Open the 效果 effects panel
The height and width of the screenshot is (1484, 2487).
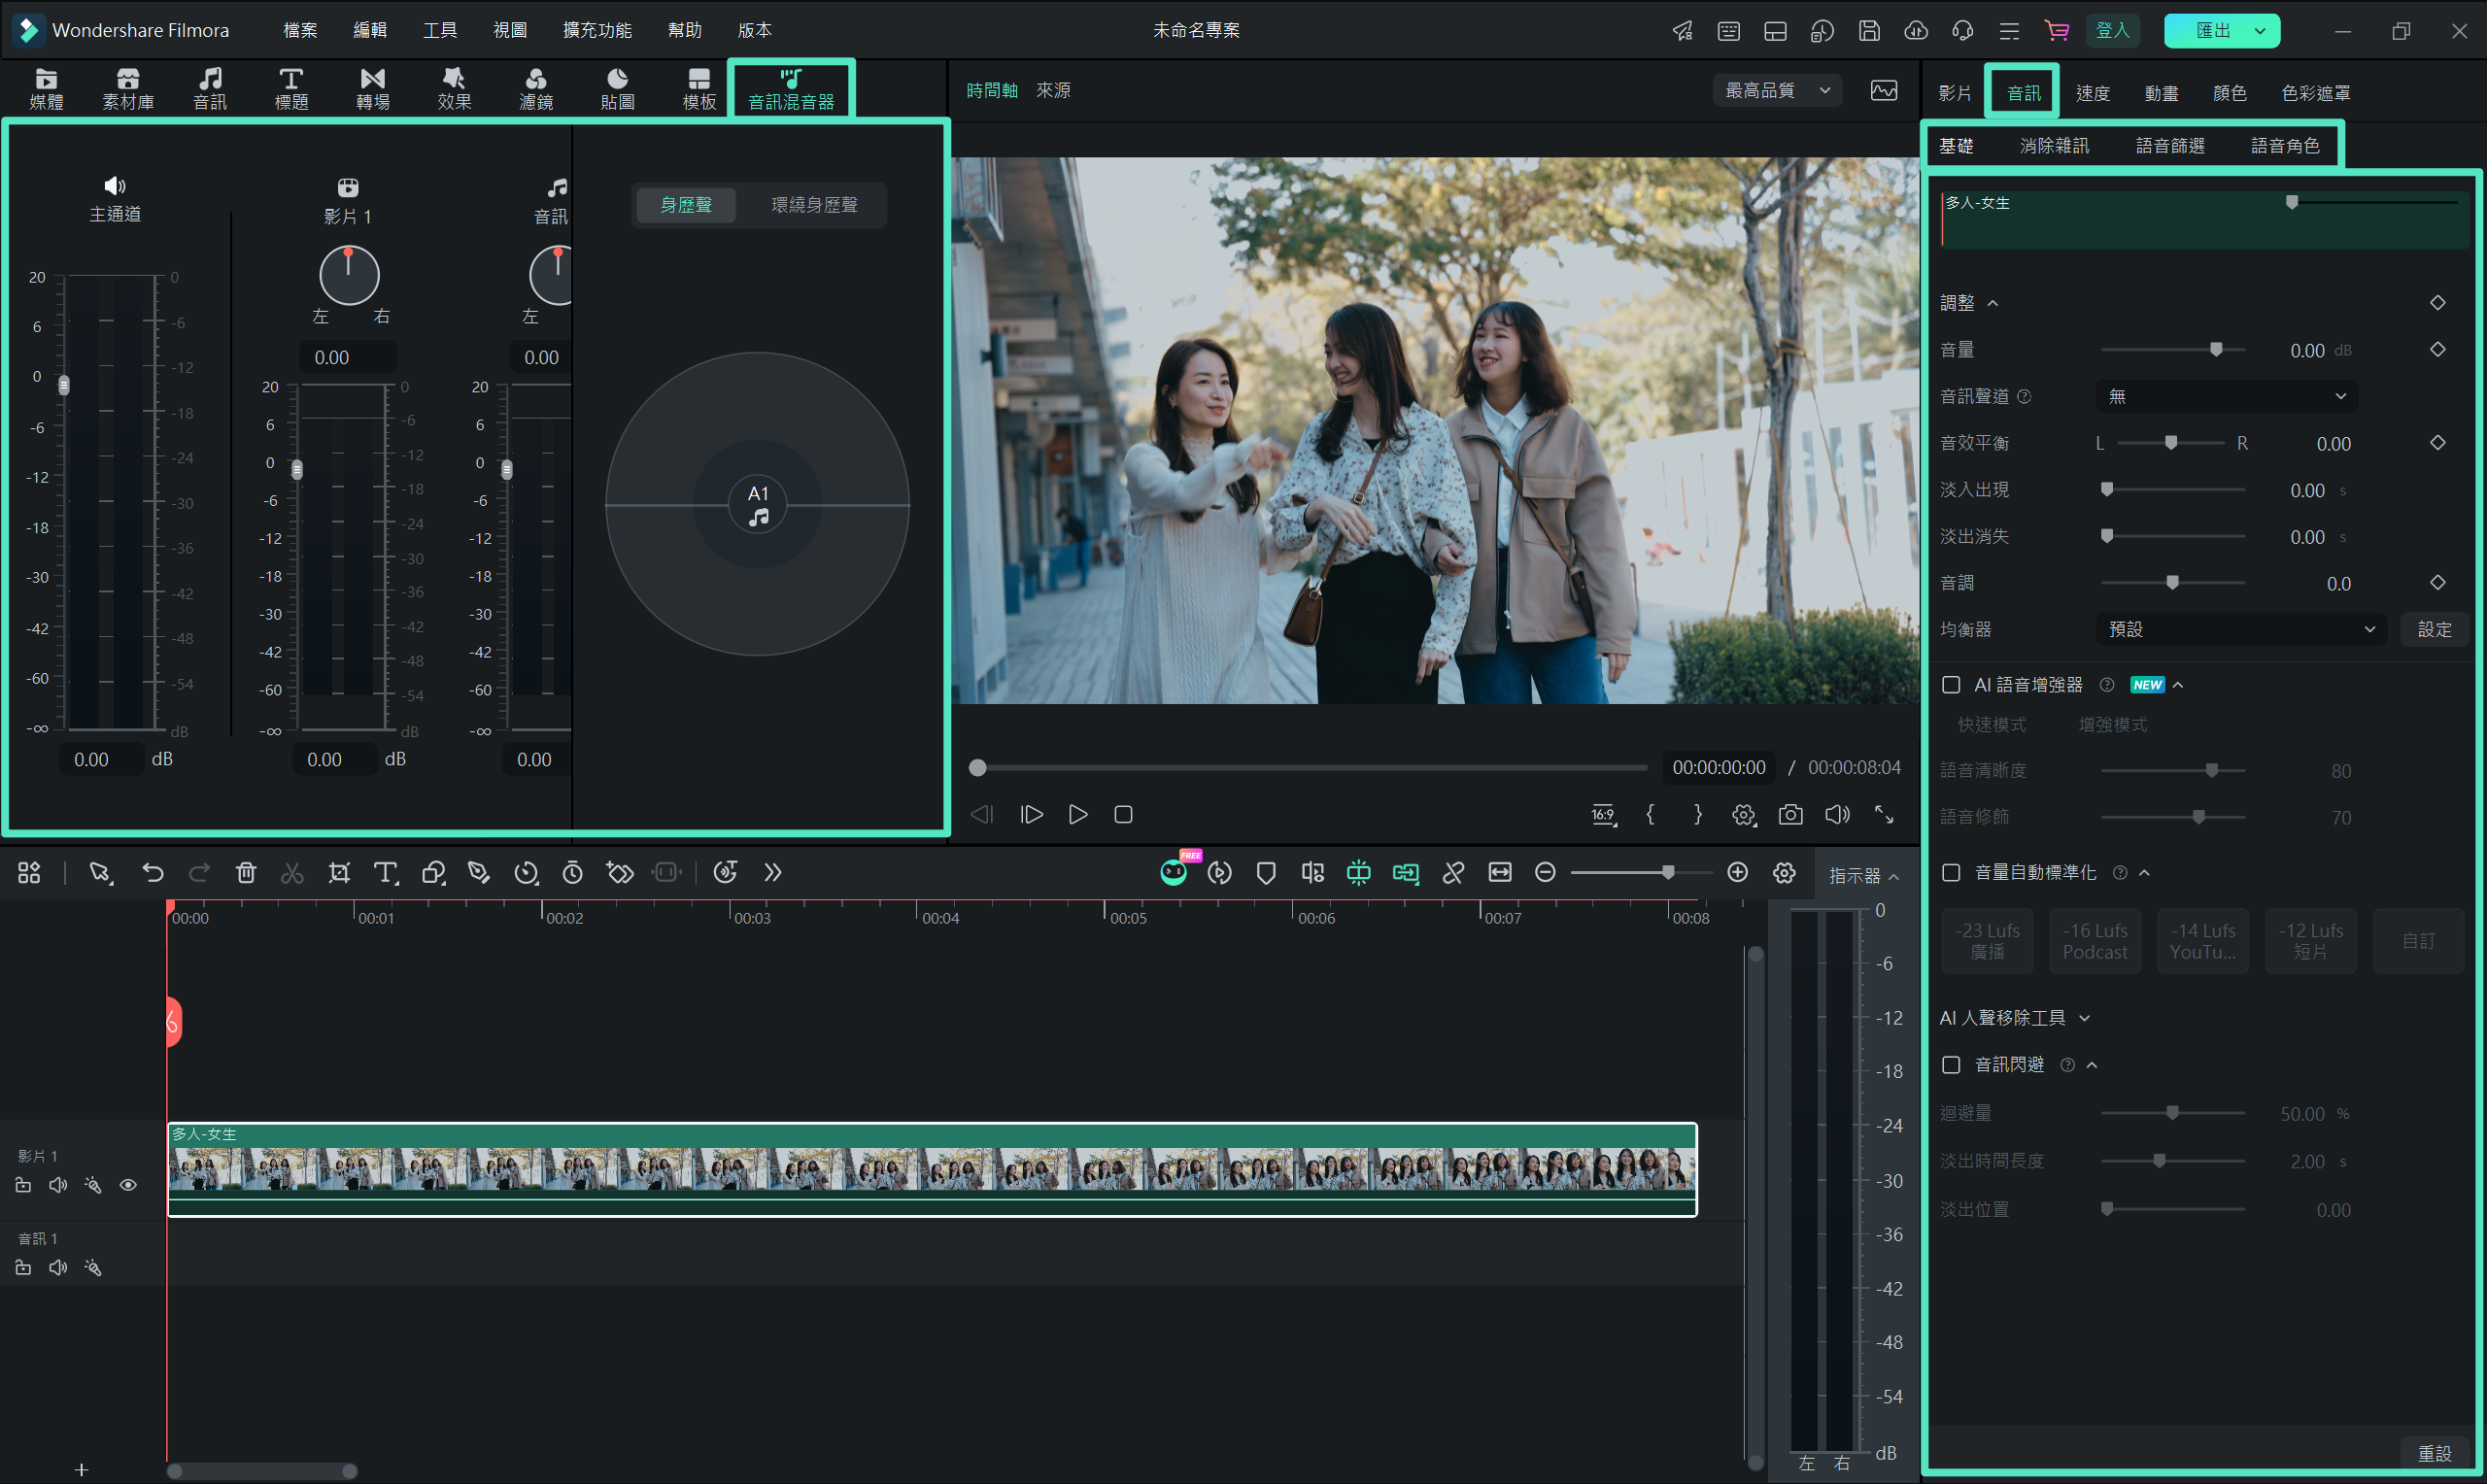tap(454, 89)
